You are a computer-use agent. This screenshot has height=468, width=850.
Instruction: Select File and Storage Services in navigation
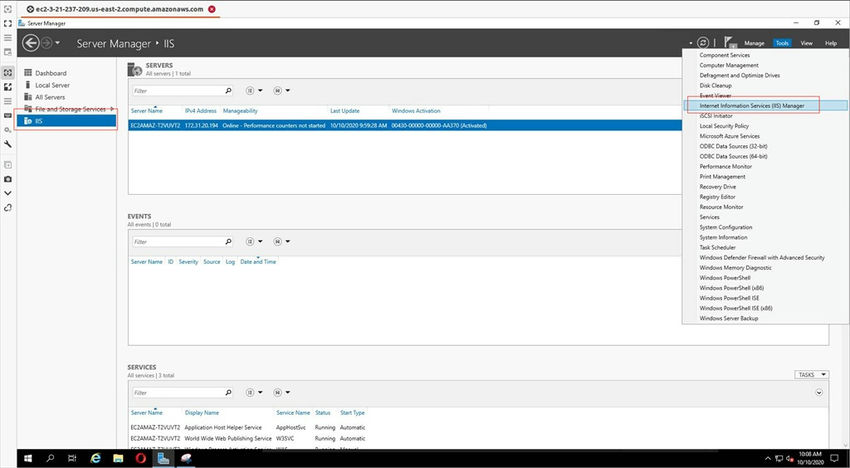[x=70, y=109]
